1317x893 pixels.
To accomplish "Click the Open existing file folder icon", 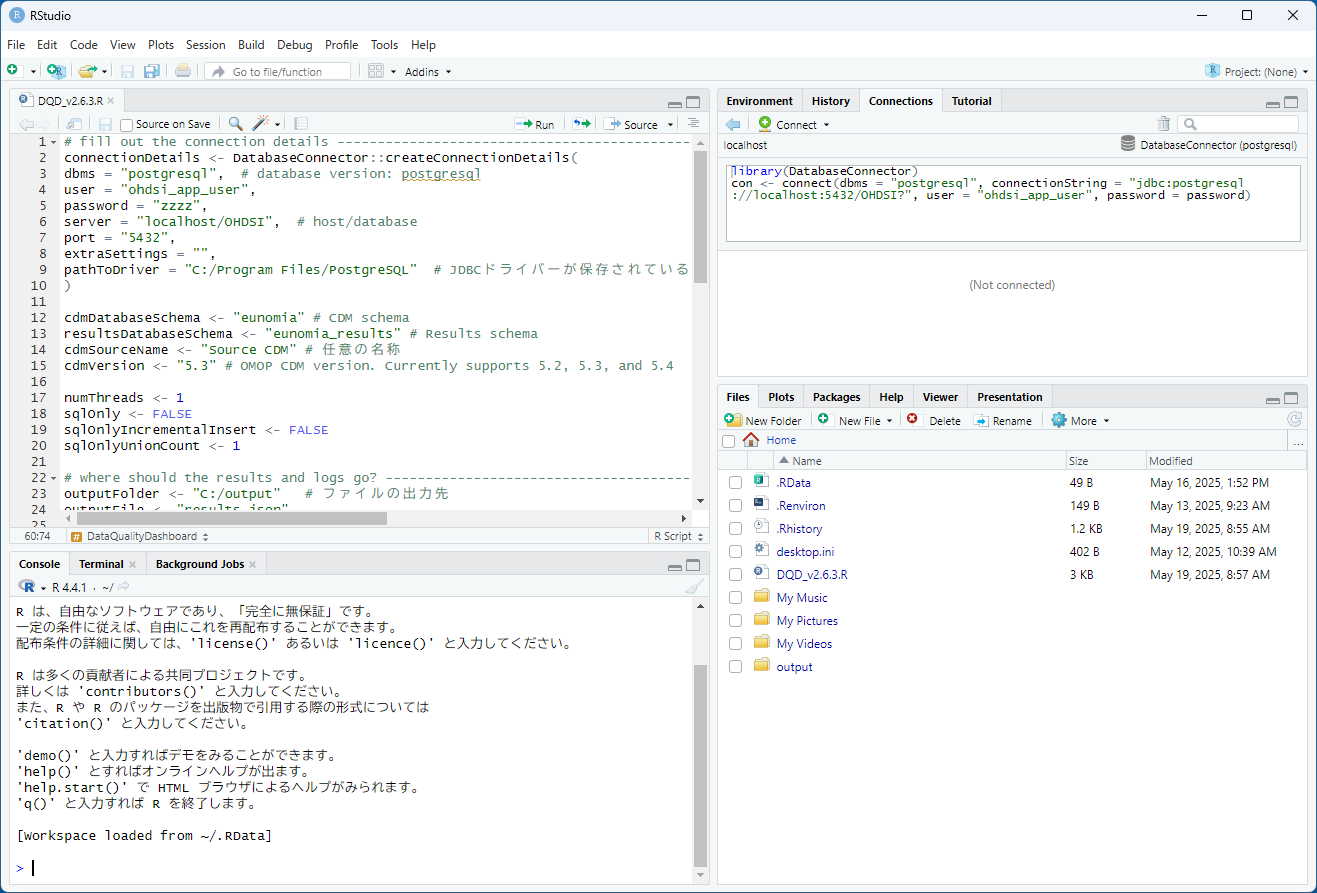I will point(88,71).
